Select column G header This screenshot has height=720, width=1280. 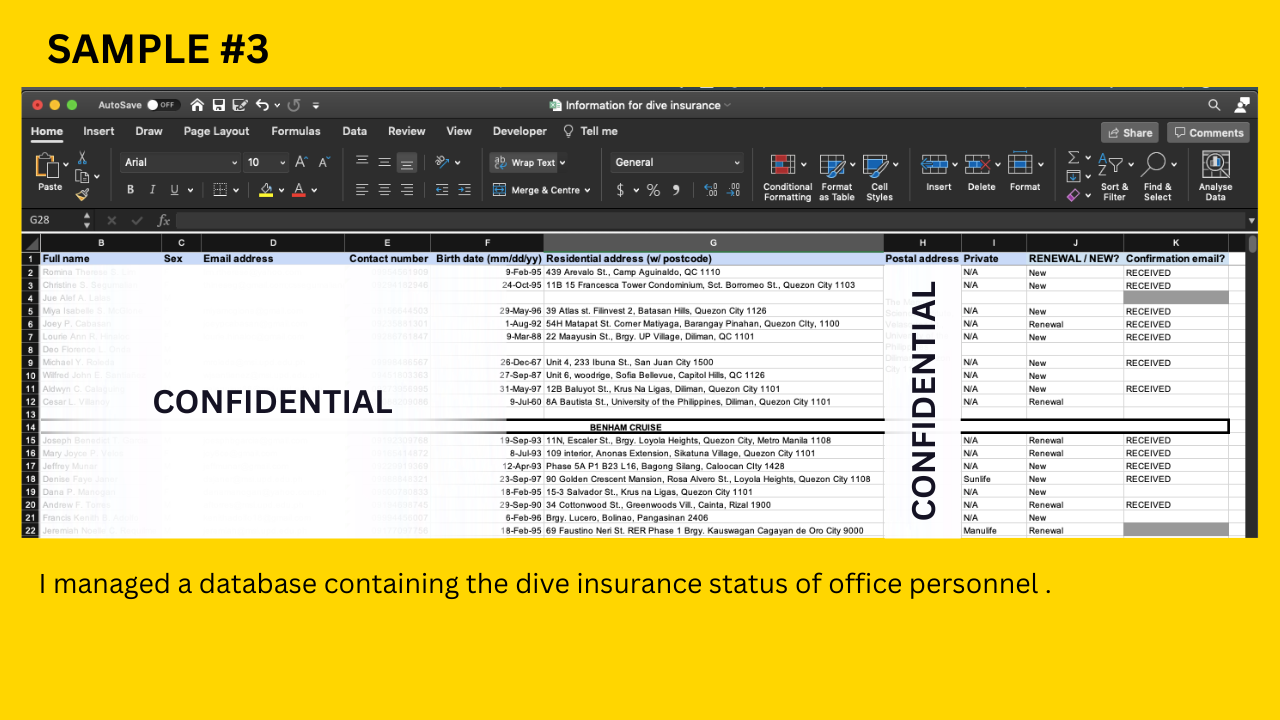pos(713,243)
